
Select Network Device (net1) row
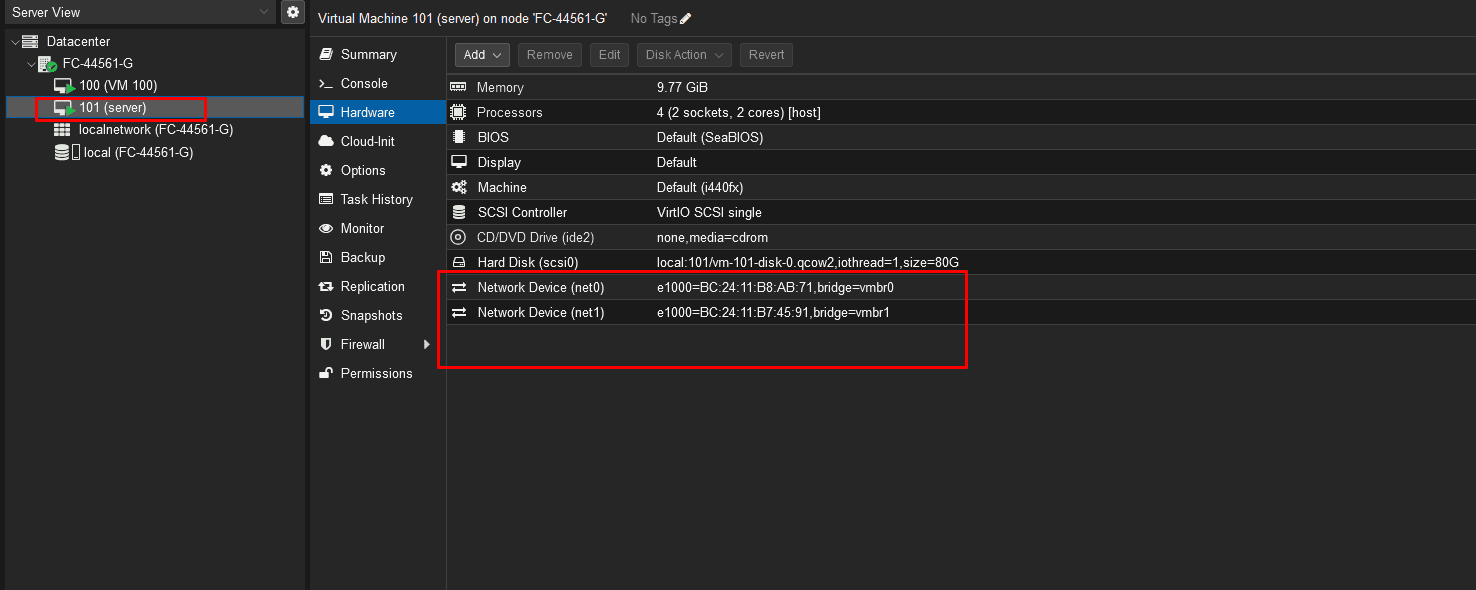pyautogui.click(x=960, y=313)
